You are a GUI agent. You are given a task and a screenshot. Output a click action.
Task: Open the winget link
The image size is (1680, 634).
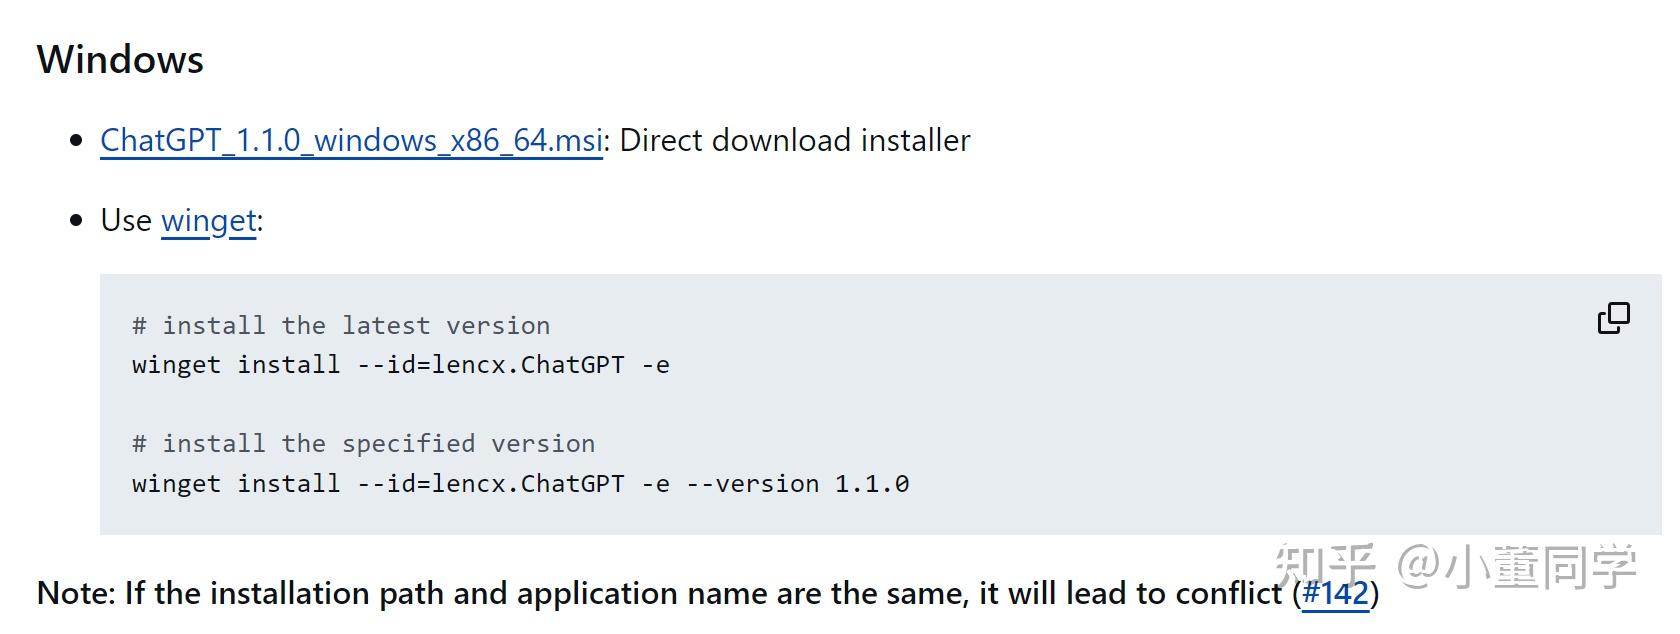click(209, 220)
